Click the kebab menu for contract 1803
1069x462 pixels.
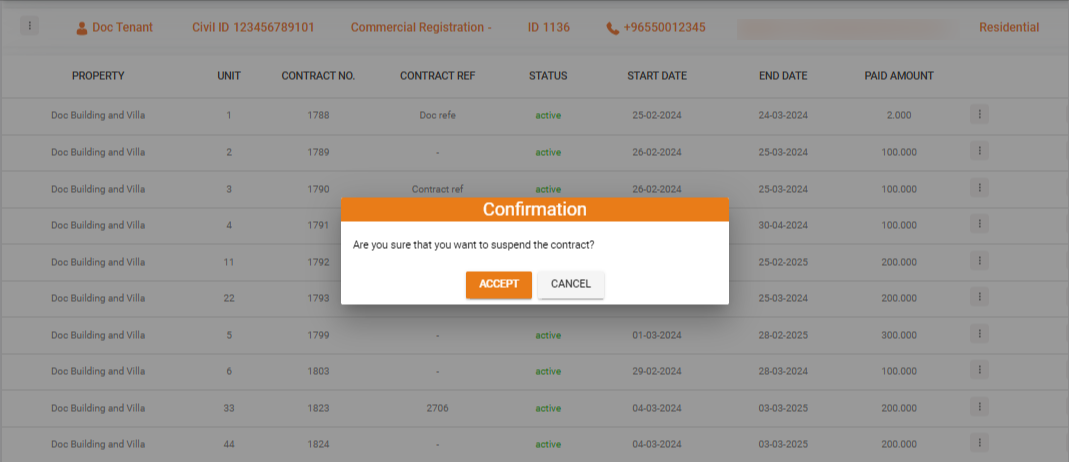[979, 371]
